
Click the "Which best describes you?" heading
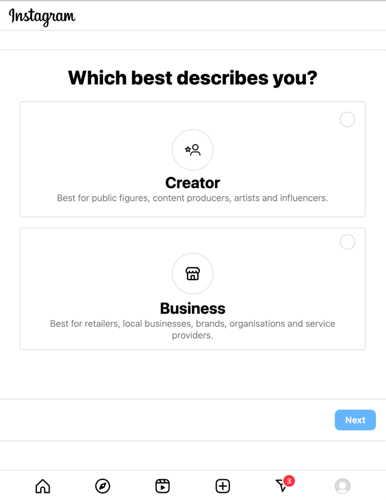[x=193, y=78]
